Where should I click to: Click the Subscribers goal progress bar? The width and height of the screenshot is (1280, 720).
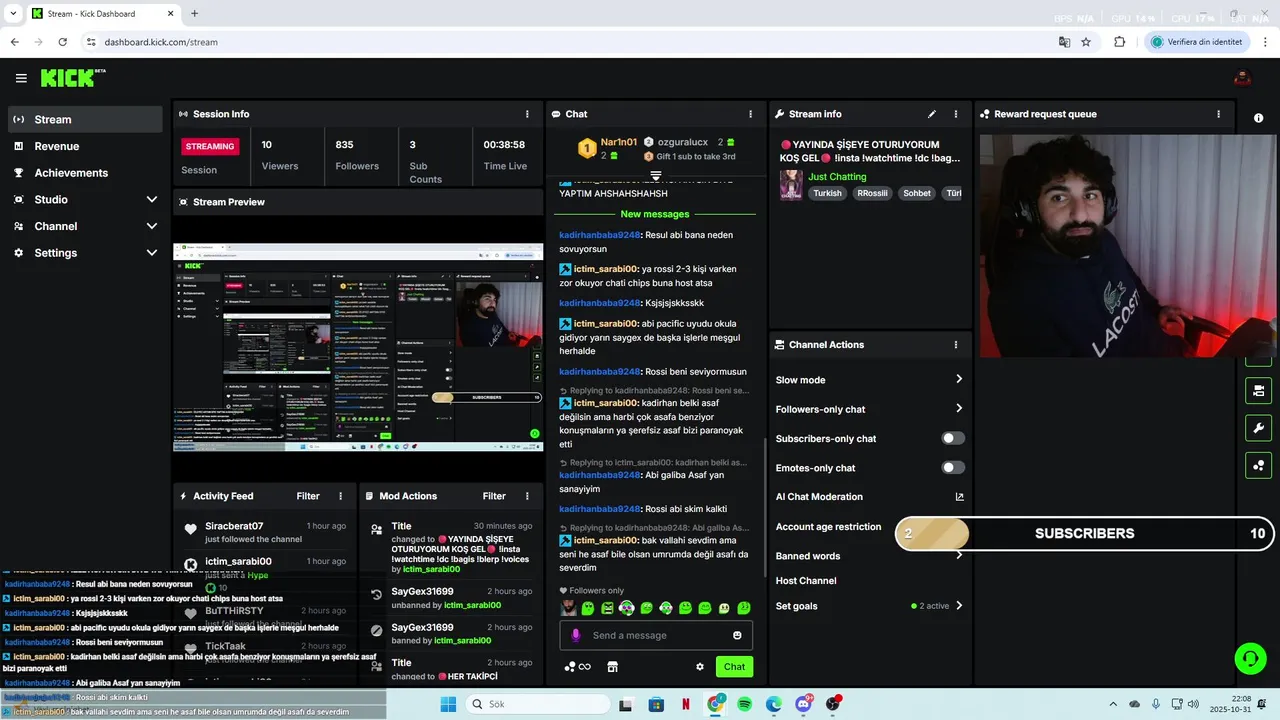[1085, 533]
